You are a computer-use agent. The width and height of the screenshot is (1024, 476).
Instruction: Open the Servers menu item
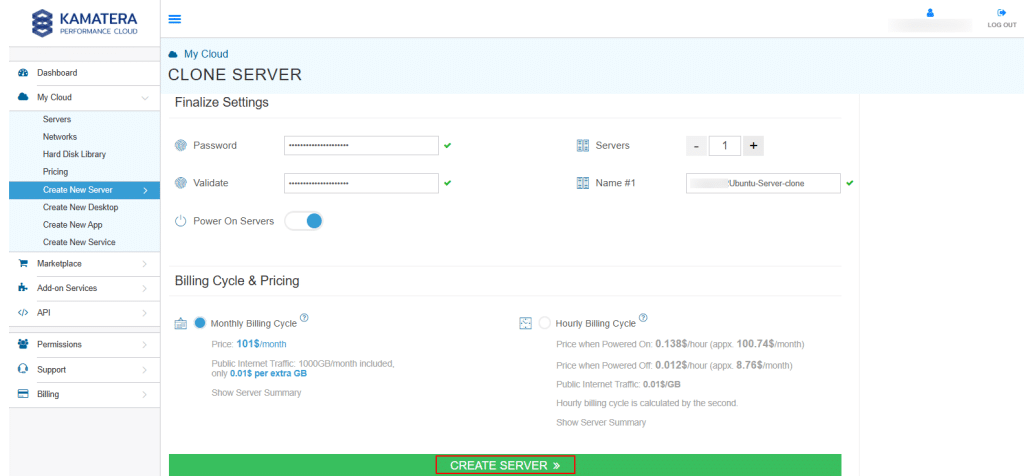(x=57, y=119)
